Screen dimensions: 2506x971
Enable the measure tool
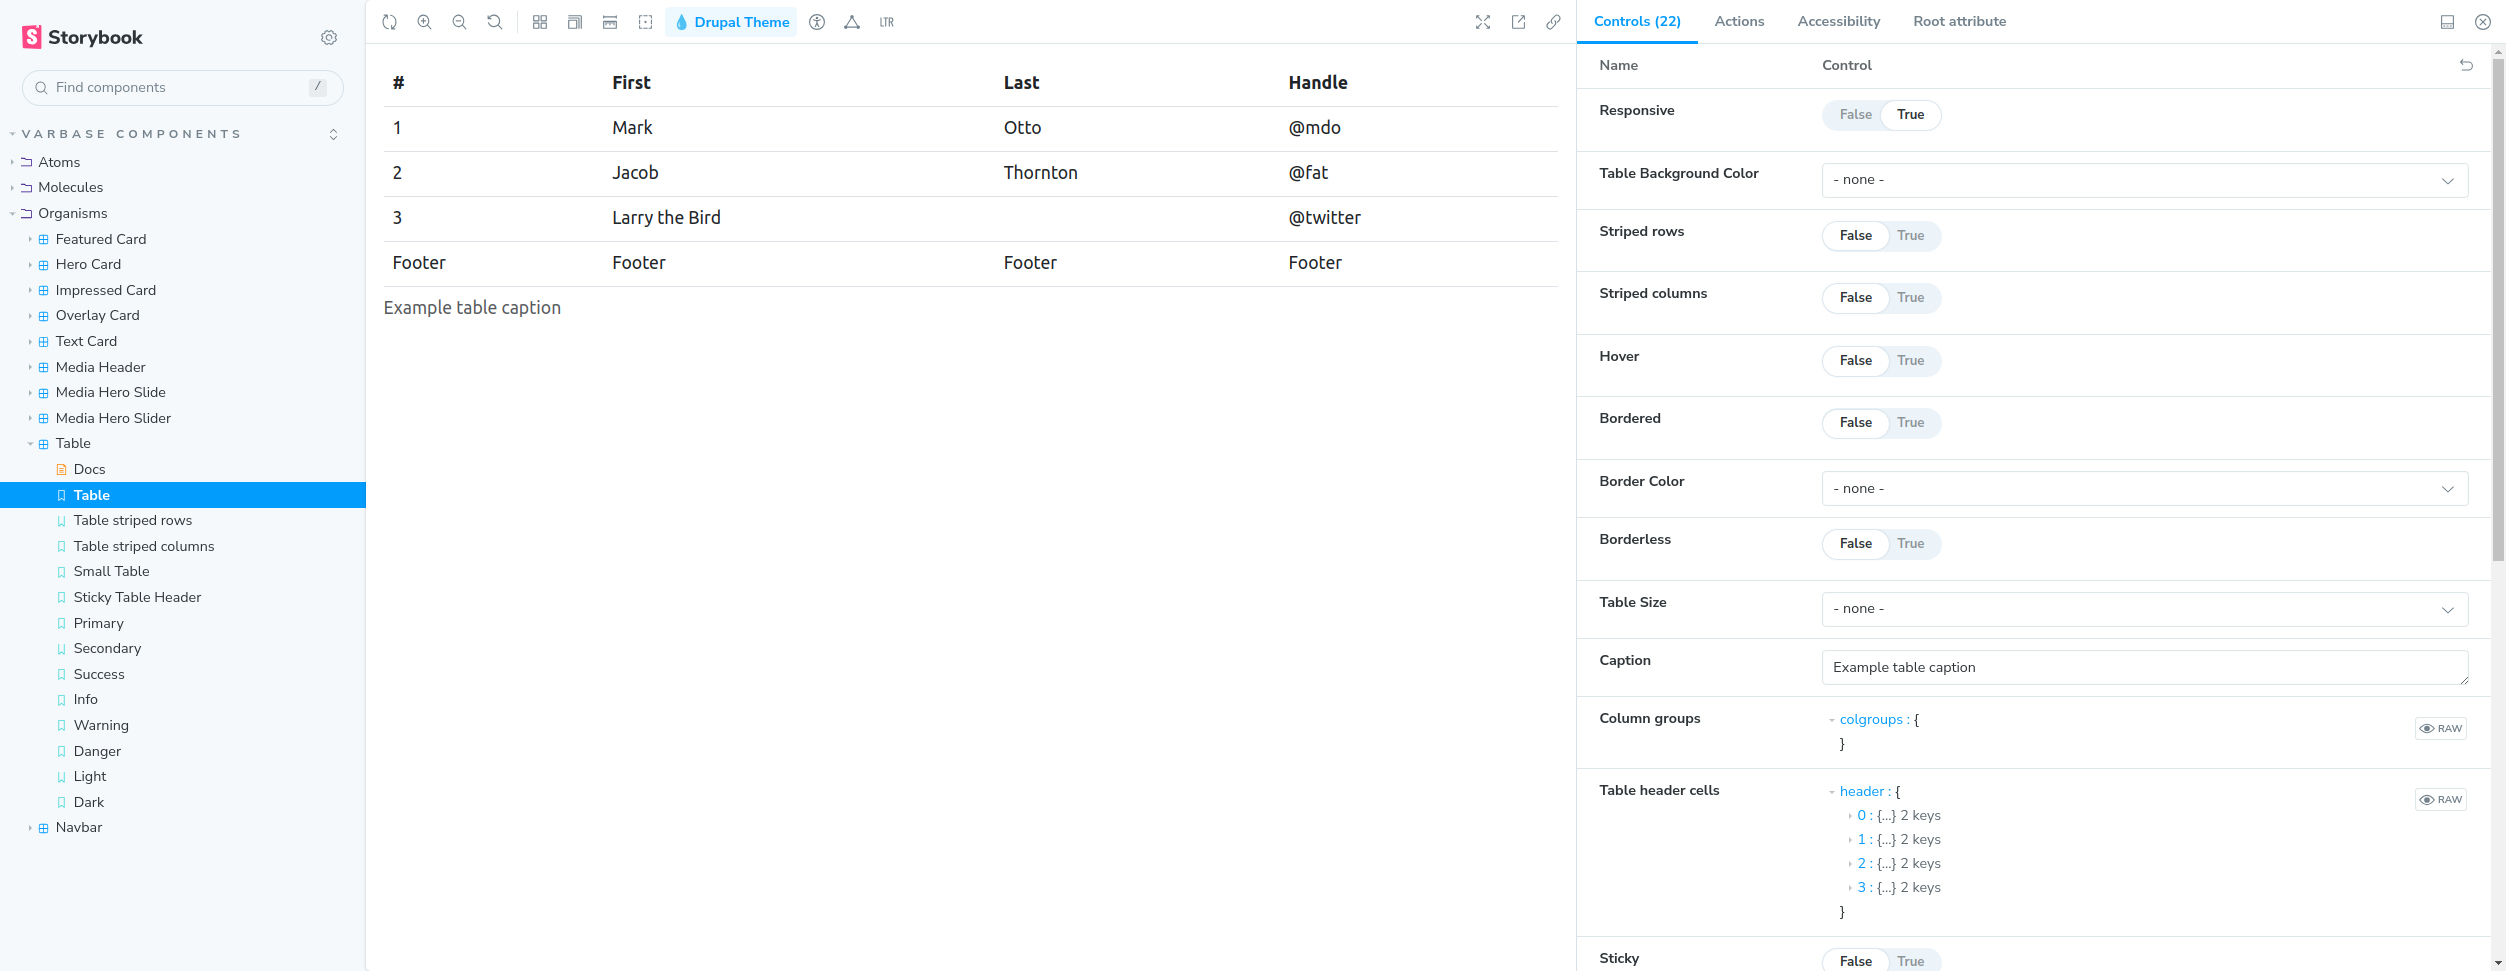click(610, 22)
